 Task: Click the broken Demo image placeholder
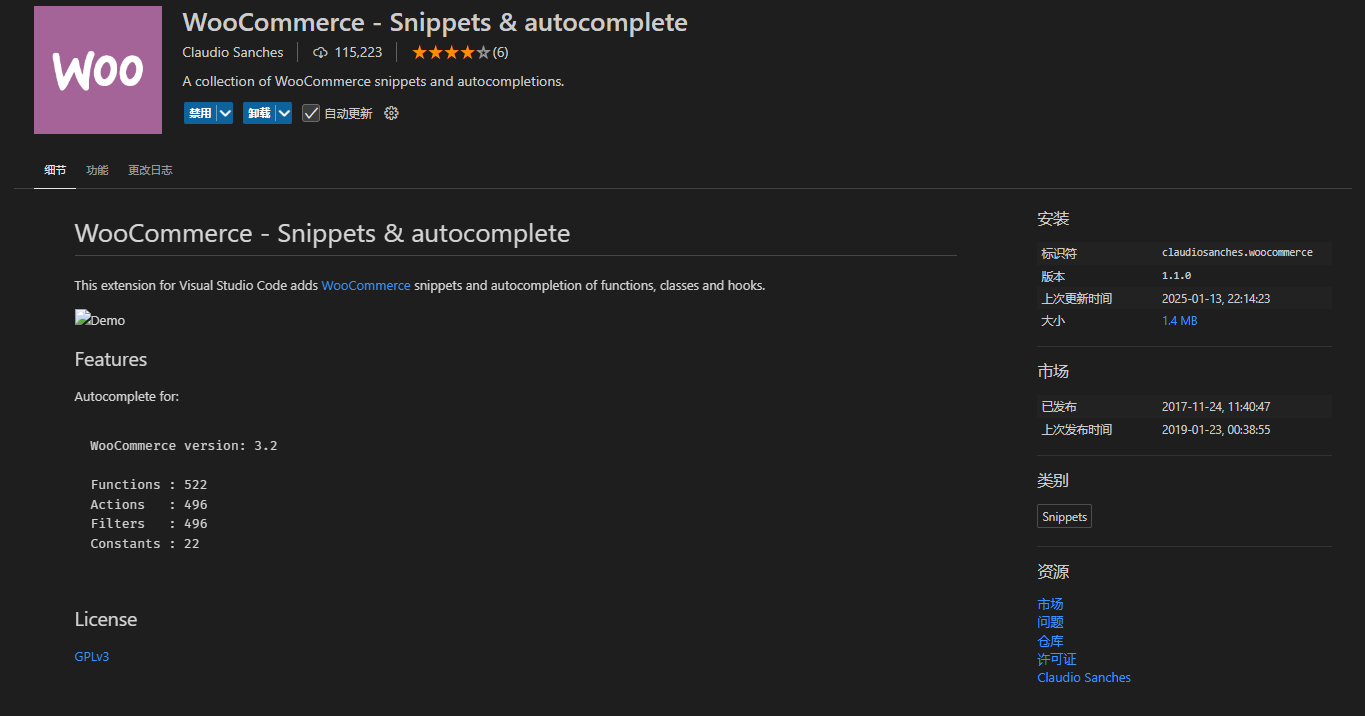[x=100, y=320]
